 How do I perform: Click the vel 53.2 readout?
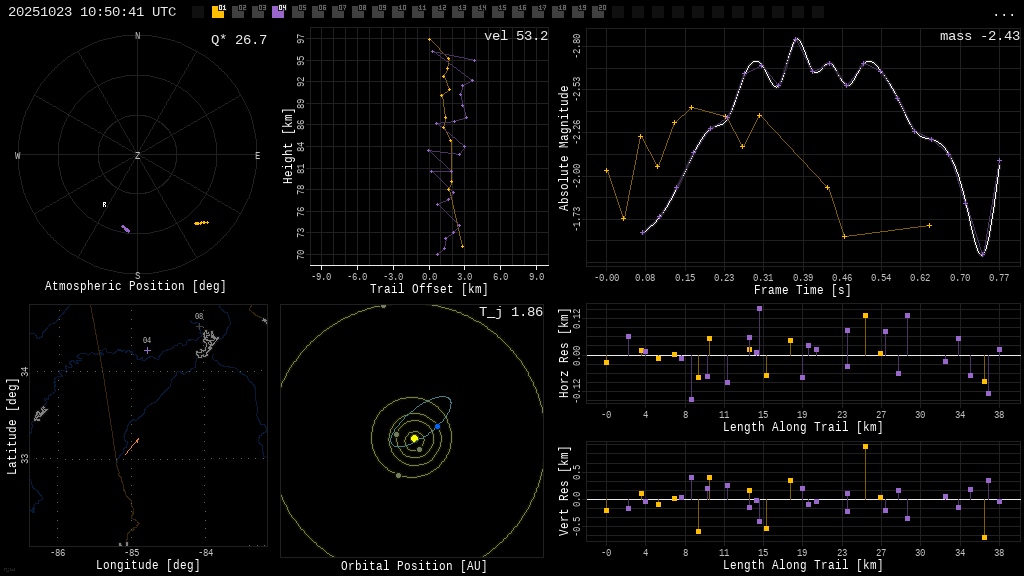pos(515,36)
